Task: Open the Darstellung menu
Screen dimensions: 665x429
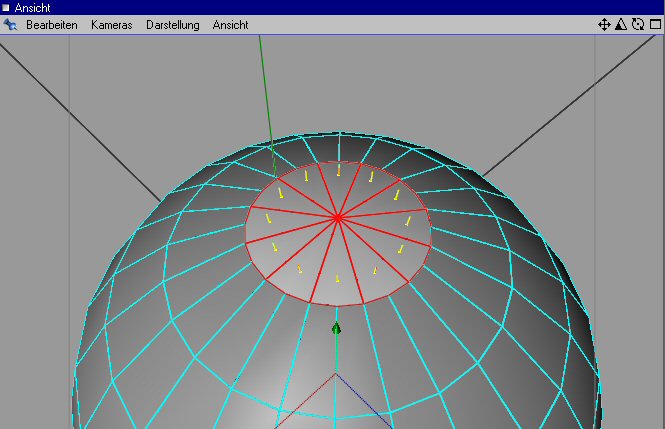Action: pos(172,24)
